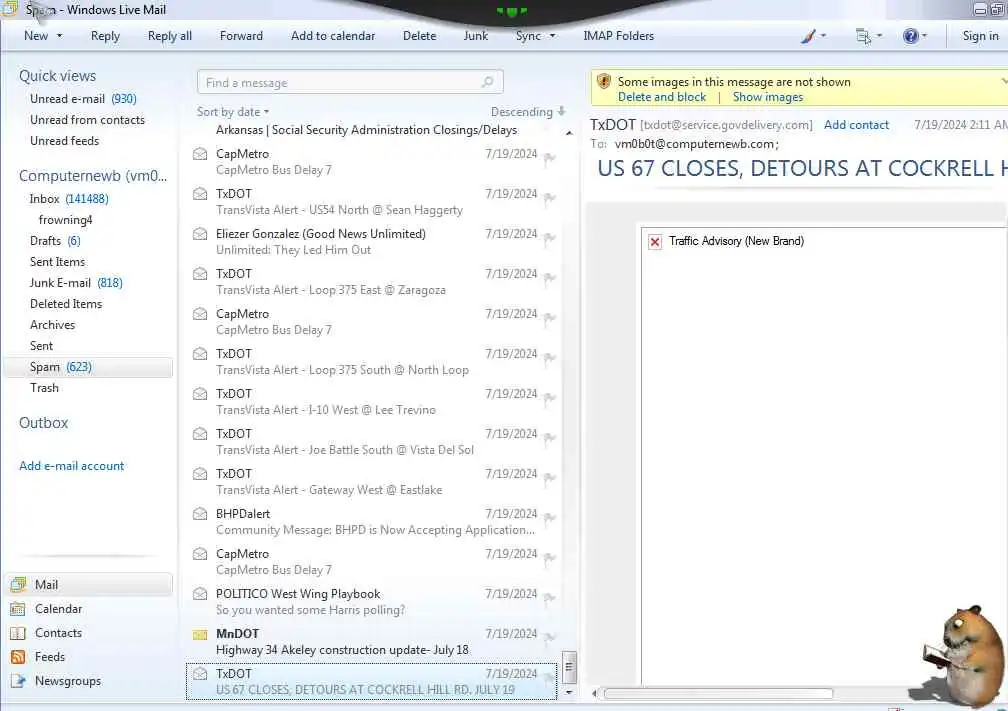Viewport: 1008px width, 711px height.
Task: Flag the MnDOT Highway 34 message
Action: 549,638
